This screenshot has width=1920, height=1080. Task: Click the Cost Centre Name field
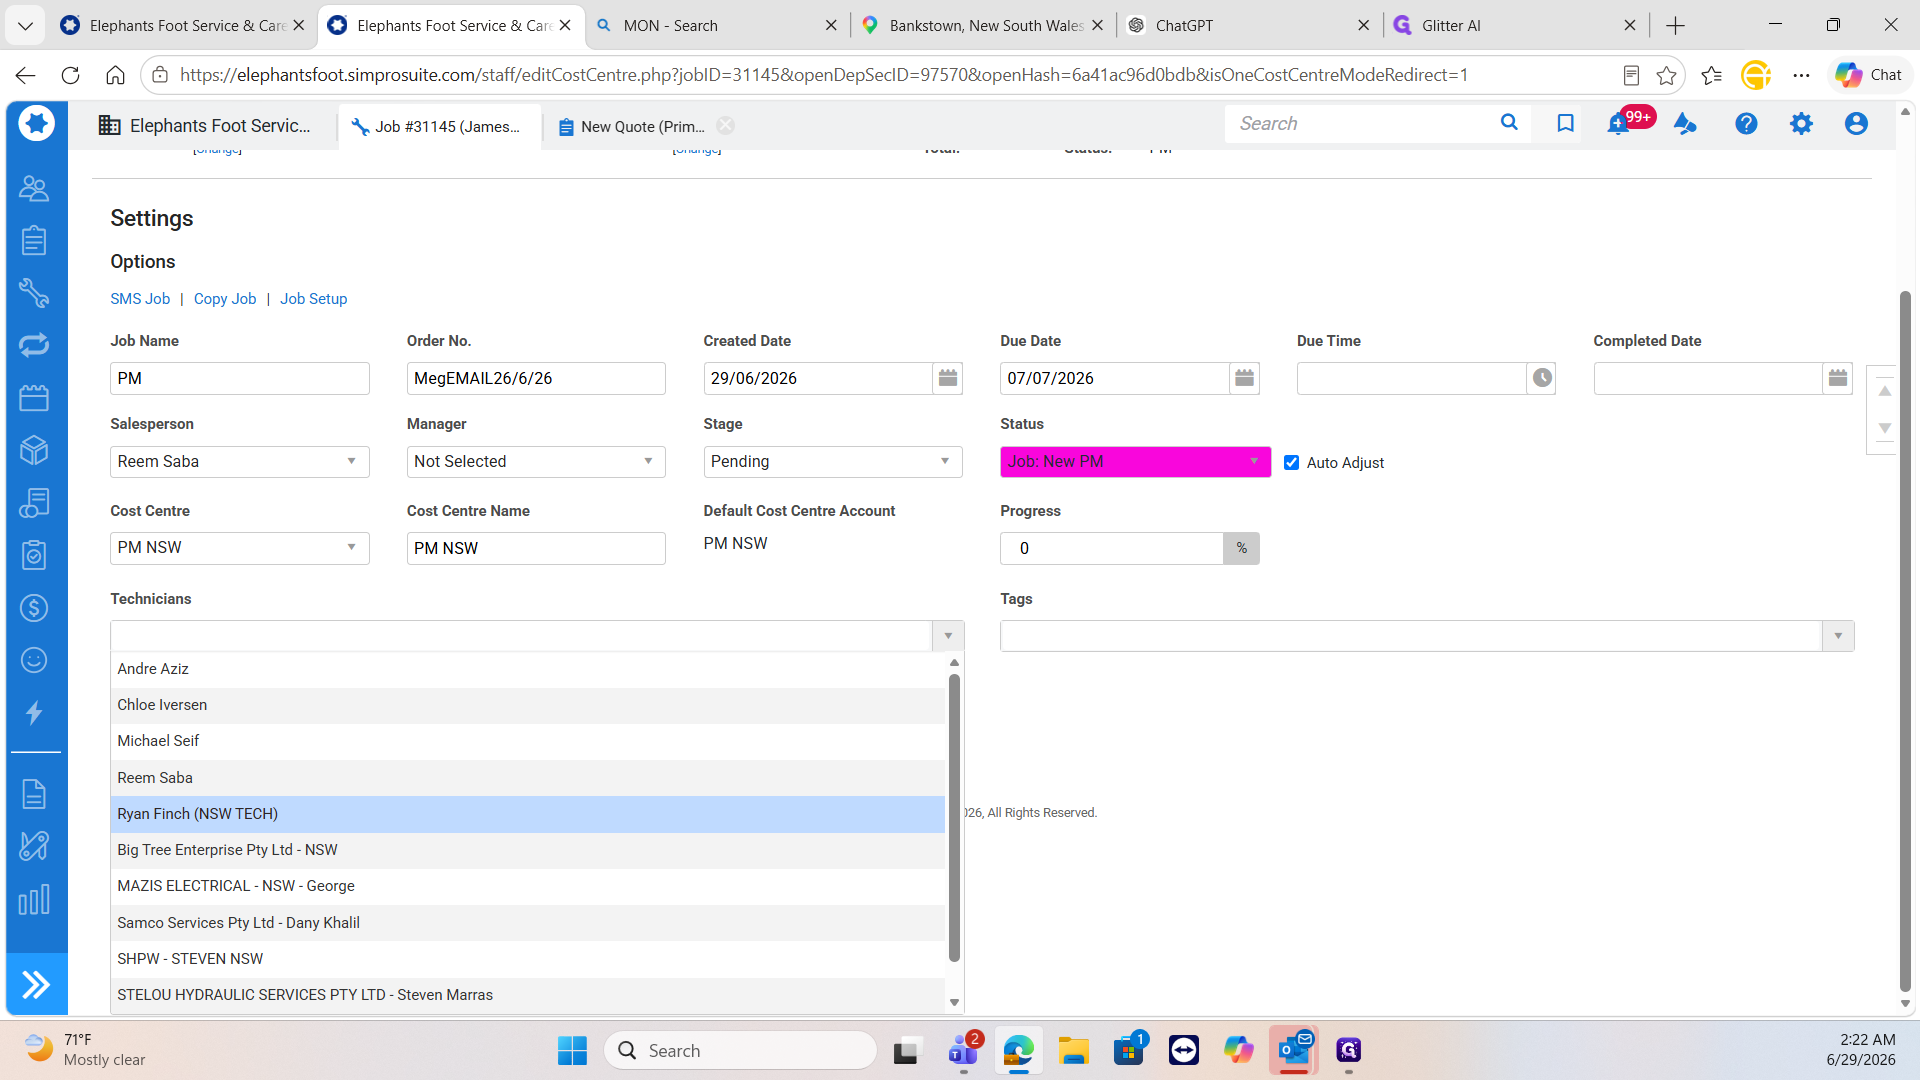pos(536,548)
